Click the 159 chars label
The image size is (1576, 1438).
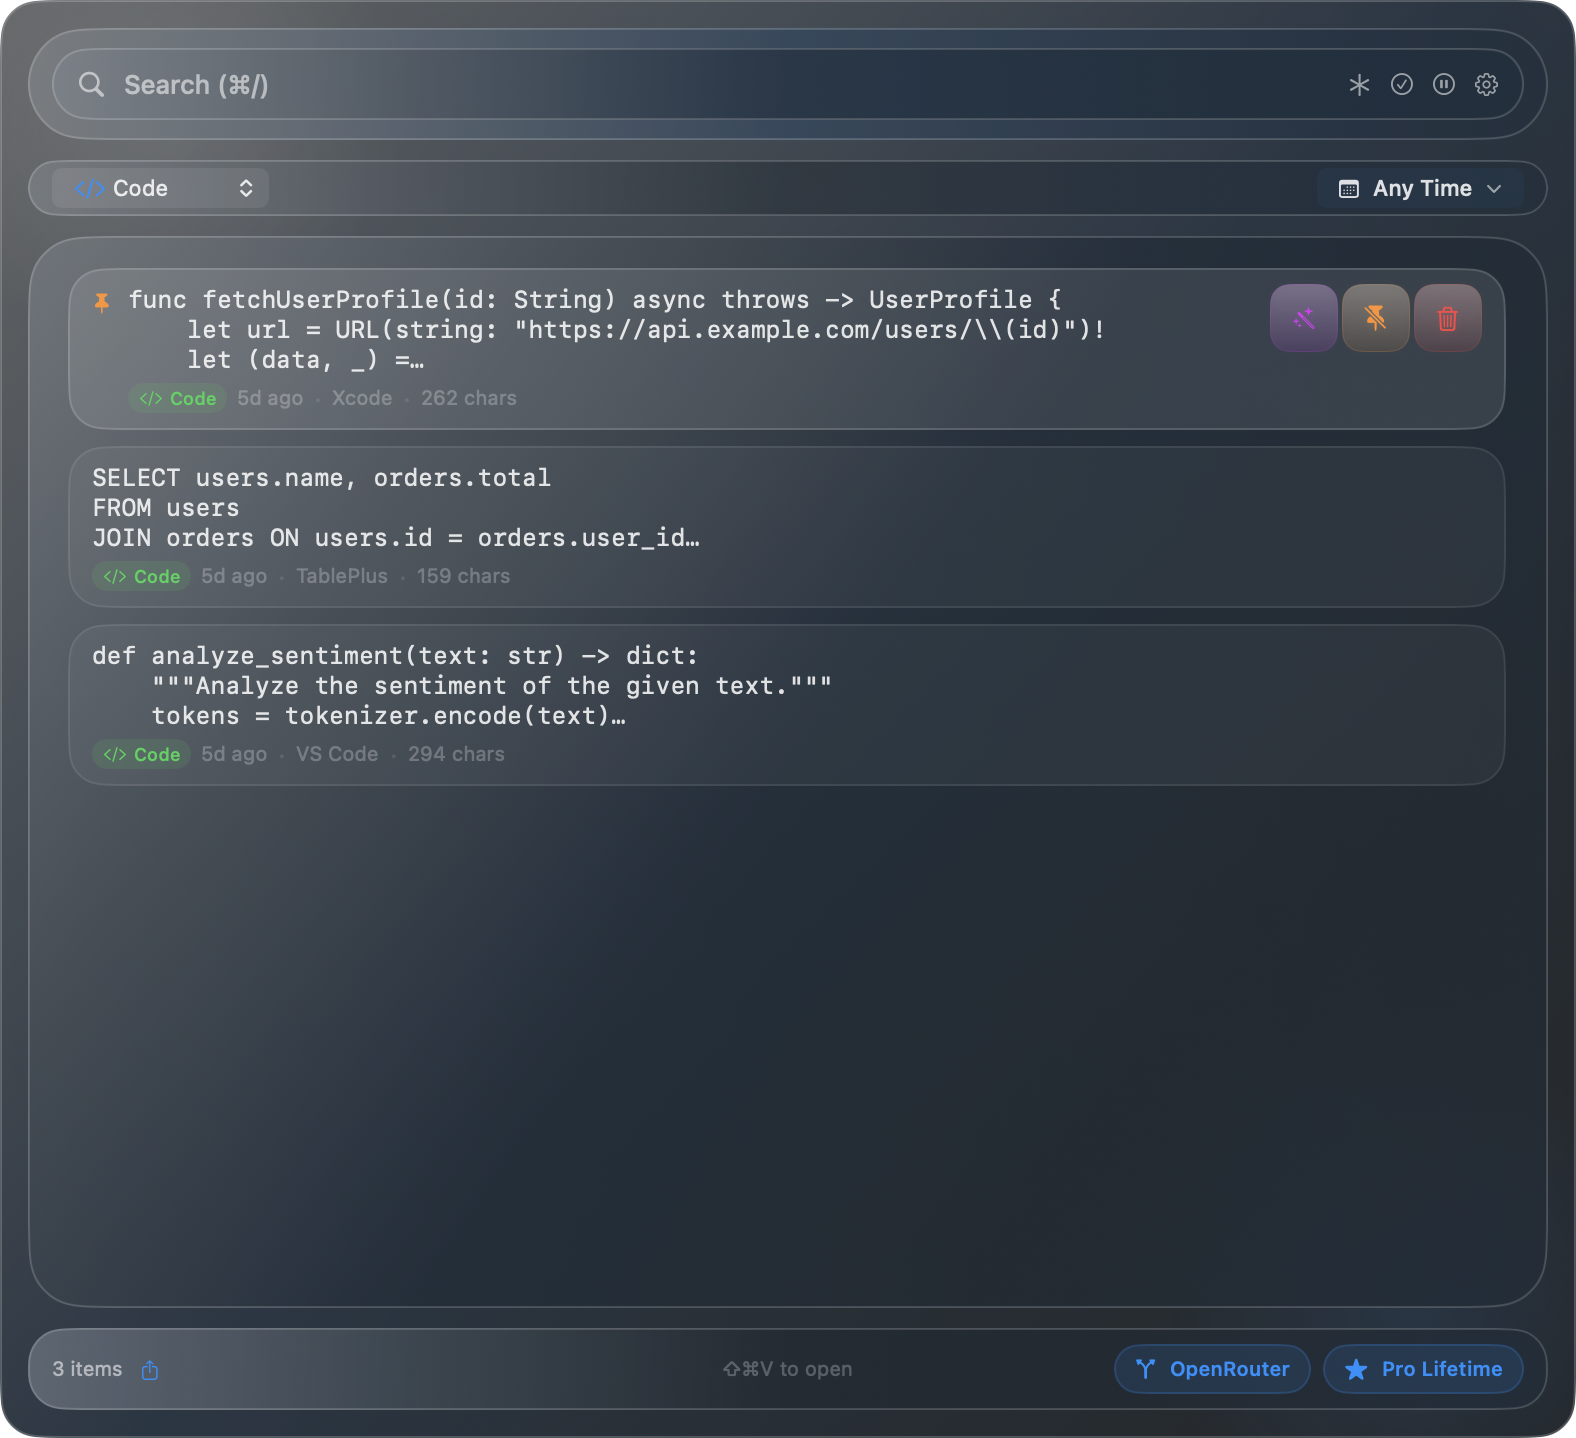[x=463, y=576]
